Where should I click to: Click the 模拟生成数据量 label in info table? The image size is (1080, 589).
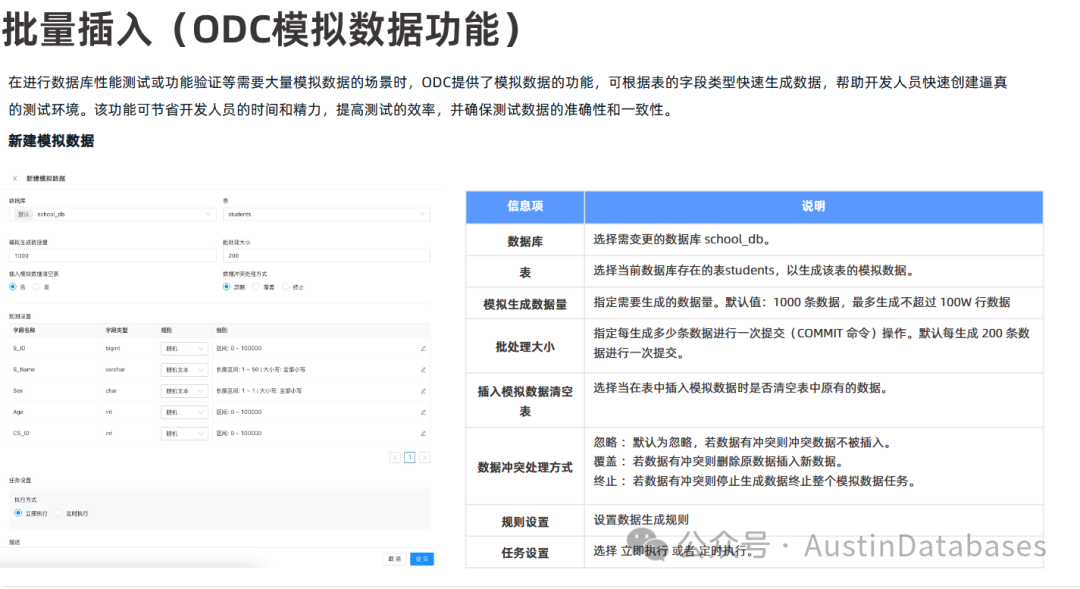coord(525,304)
